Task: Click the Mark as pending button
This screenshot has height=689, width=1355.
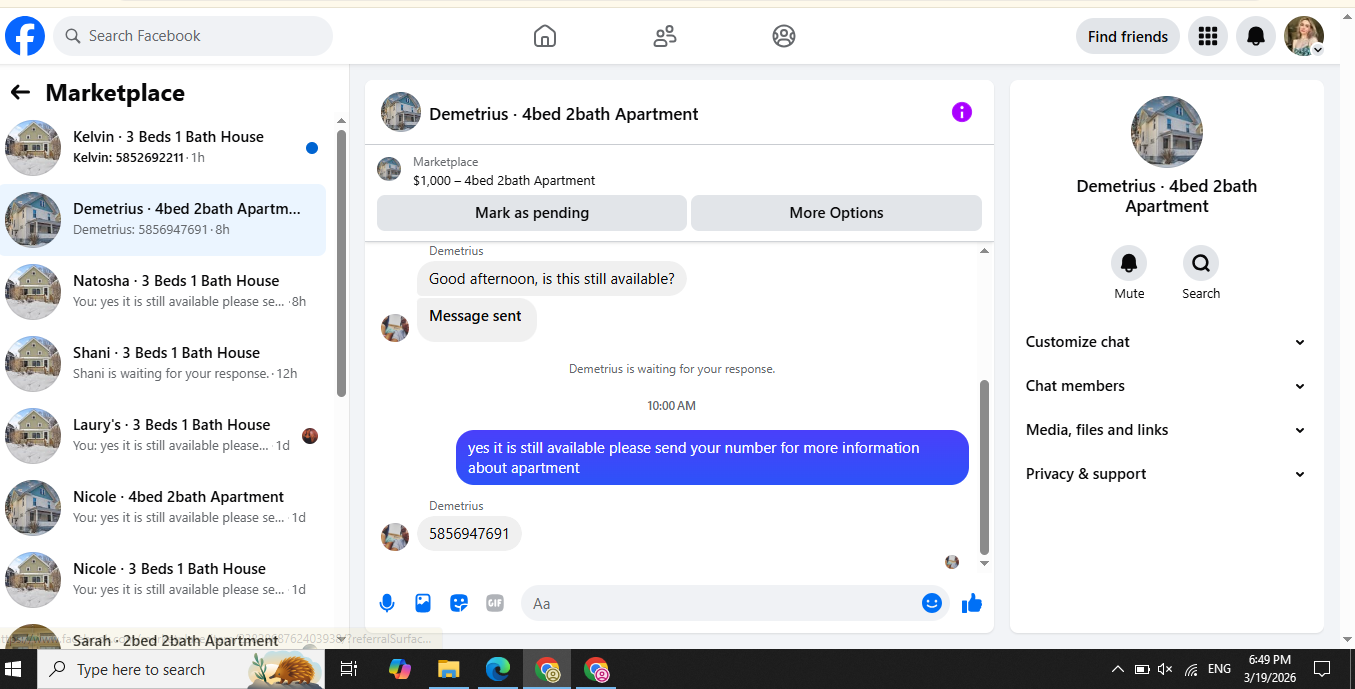Action: tap(532, 213)
